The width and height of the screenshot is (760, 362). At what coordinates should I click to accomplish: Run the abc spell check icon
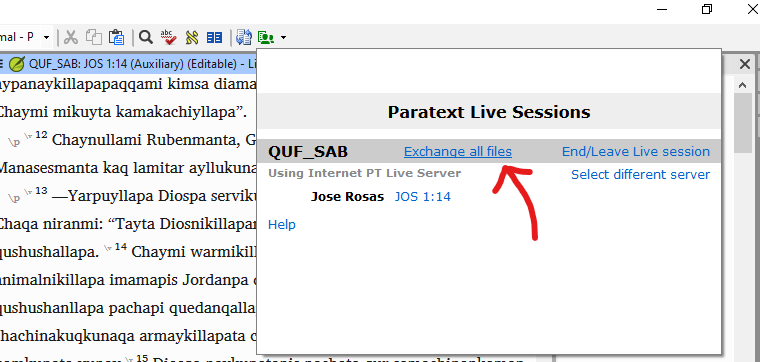pos(168,37)
